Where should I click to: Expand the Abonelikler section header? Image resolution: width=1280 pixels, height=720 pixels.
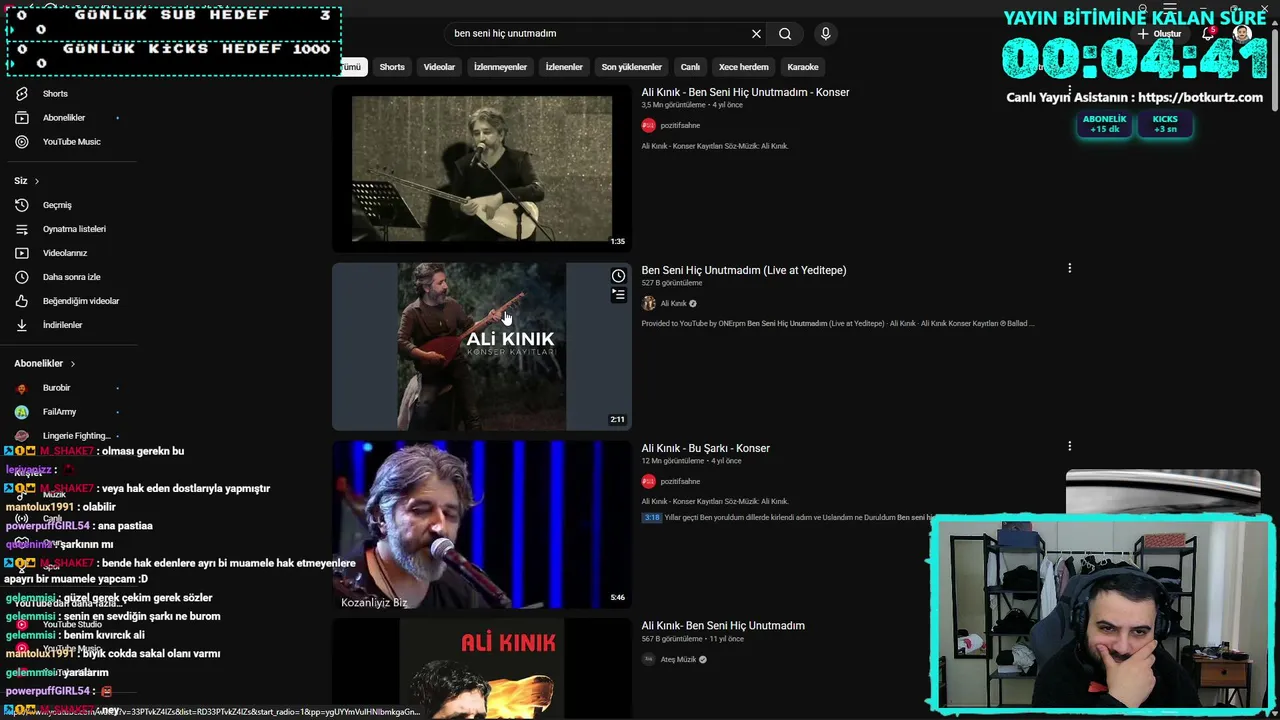pos(44,364)
